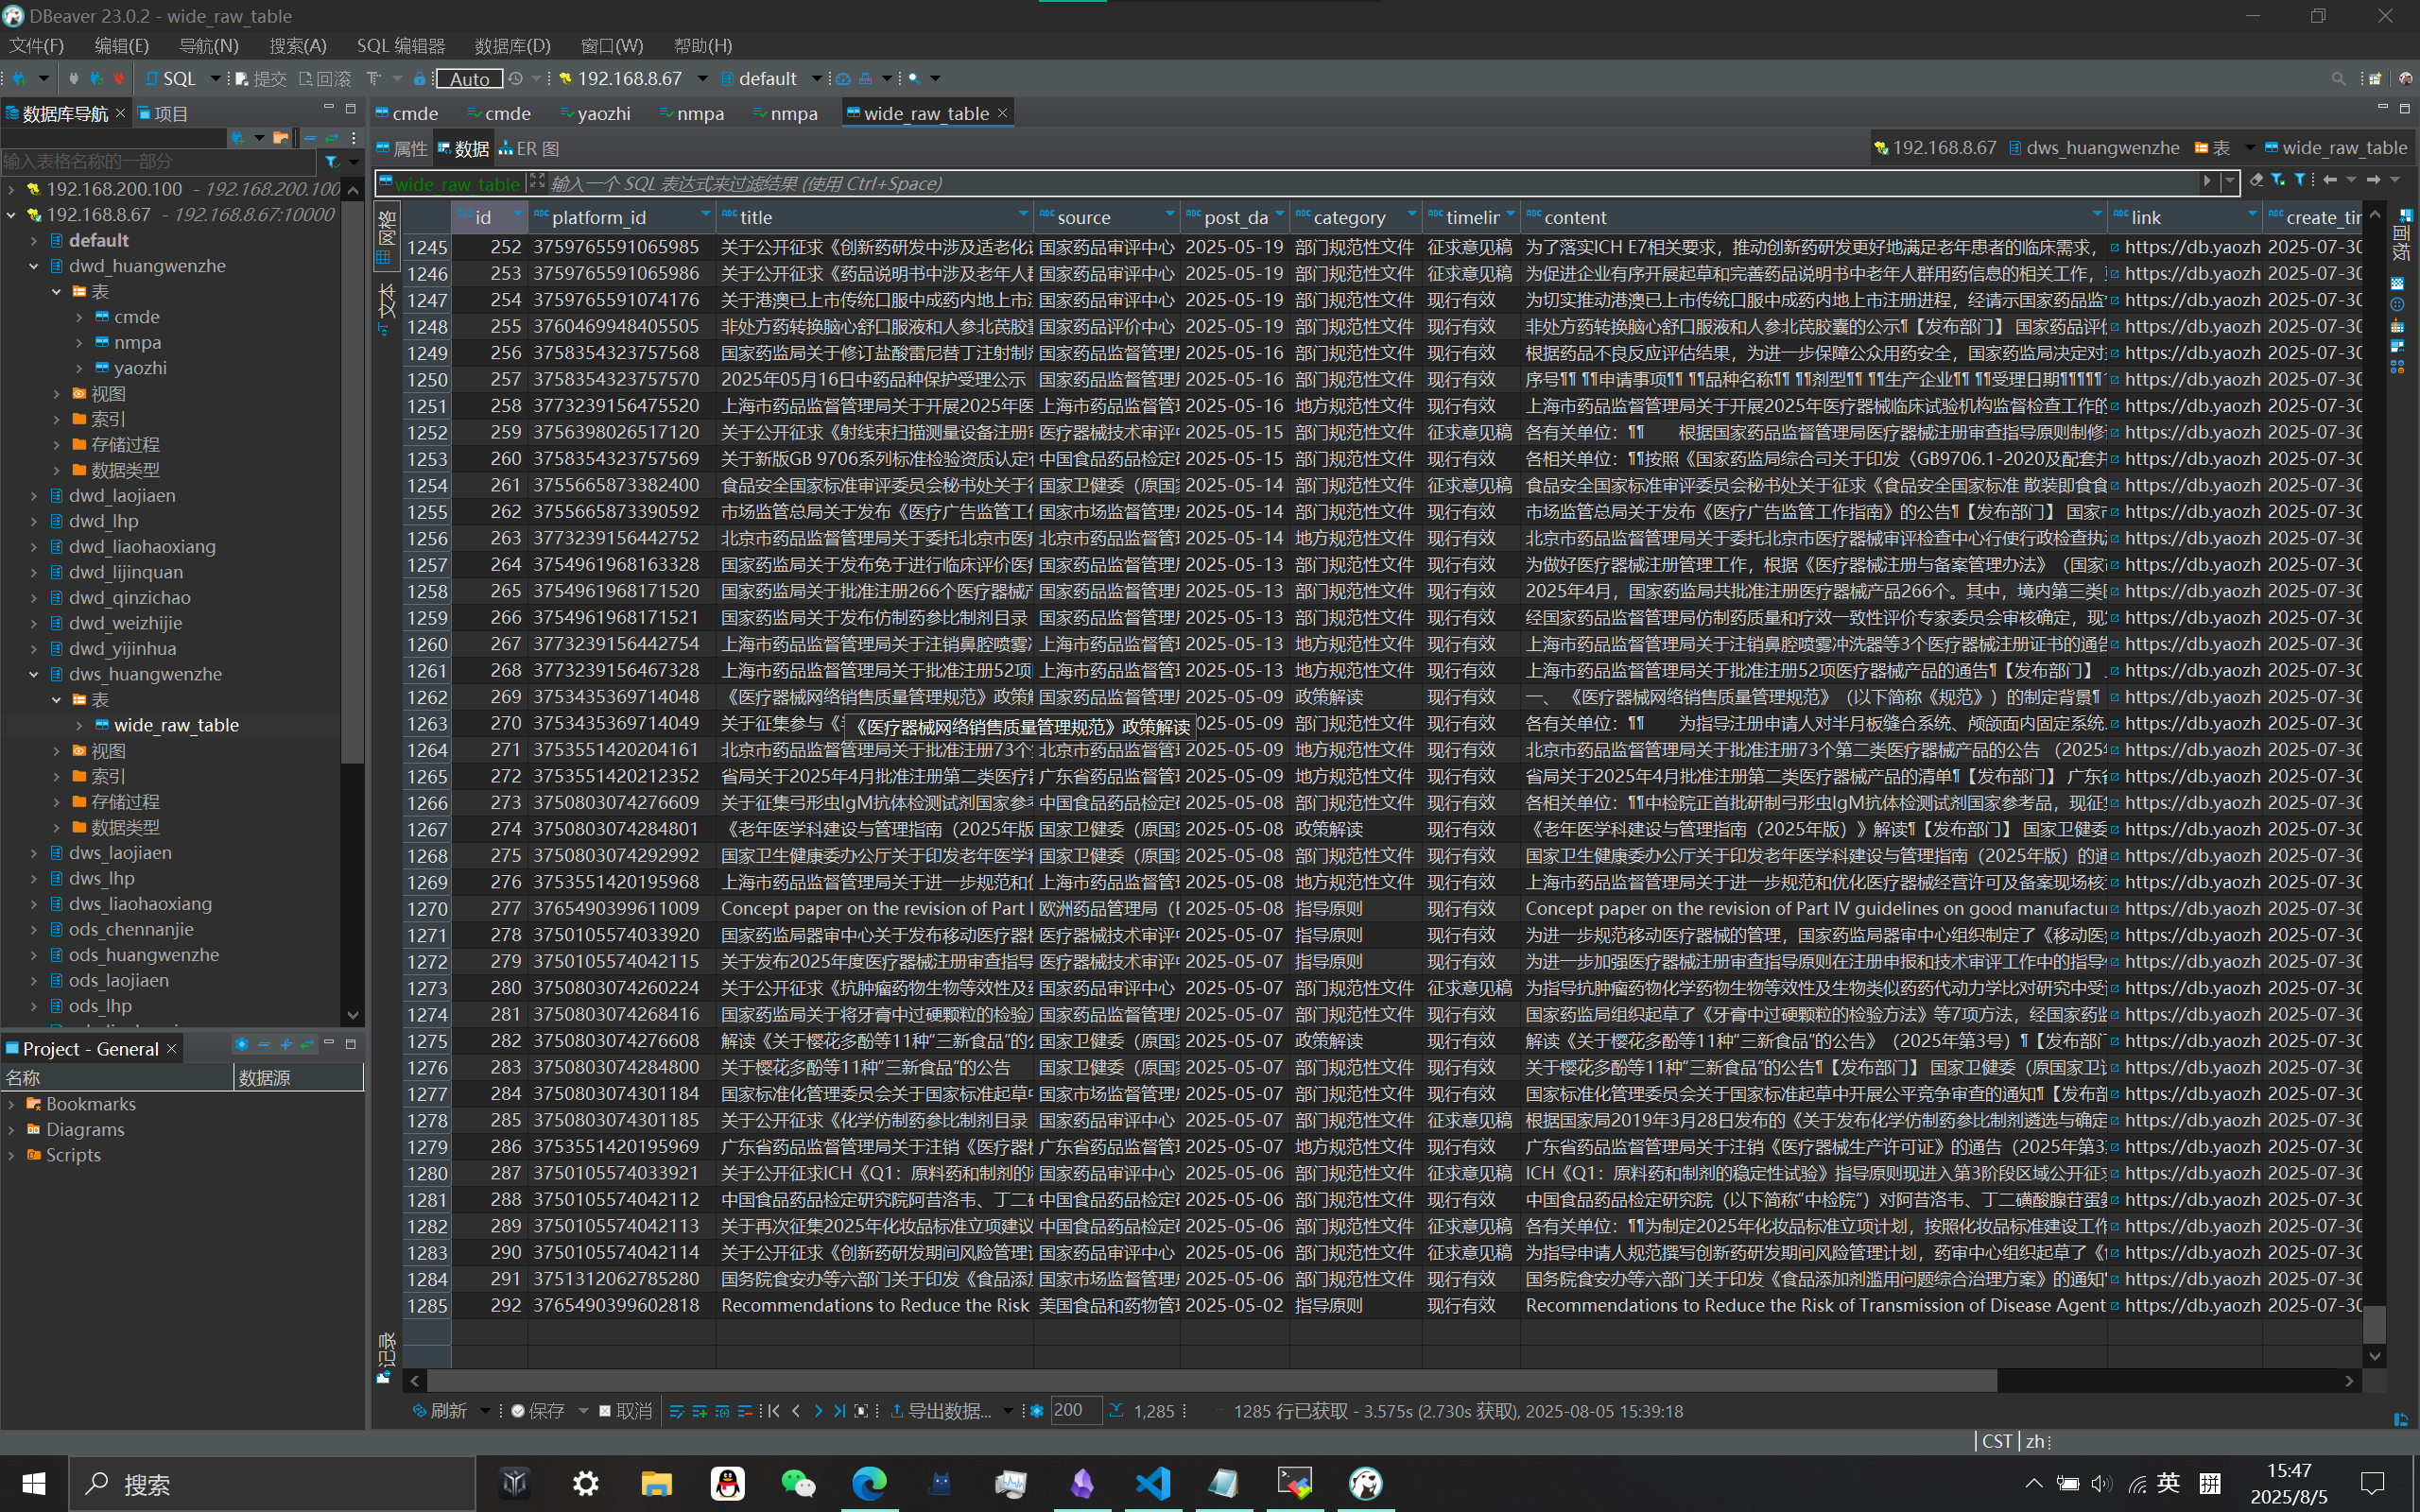Screen dimensions: 2420x1512
Task: Click the navigator filter funnel icon
Action: pyautogui.click(x=332, y=161)
